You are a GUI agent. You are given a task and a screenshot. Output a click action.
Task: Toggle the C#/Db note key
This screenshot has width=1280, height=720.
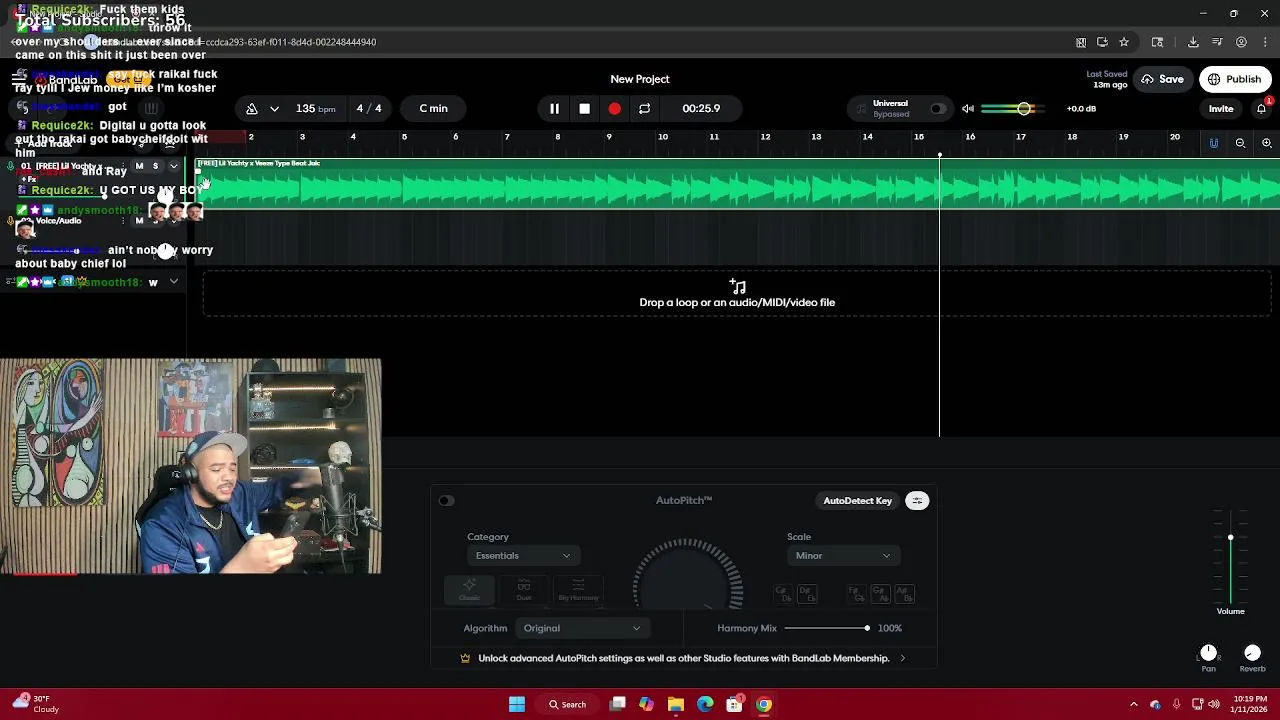tap(785, 594)
